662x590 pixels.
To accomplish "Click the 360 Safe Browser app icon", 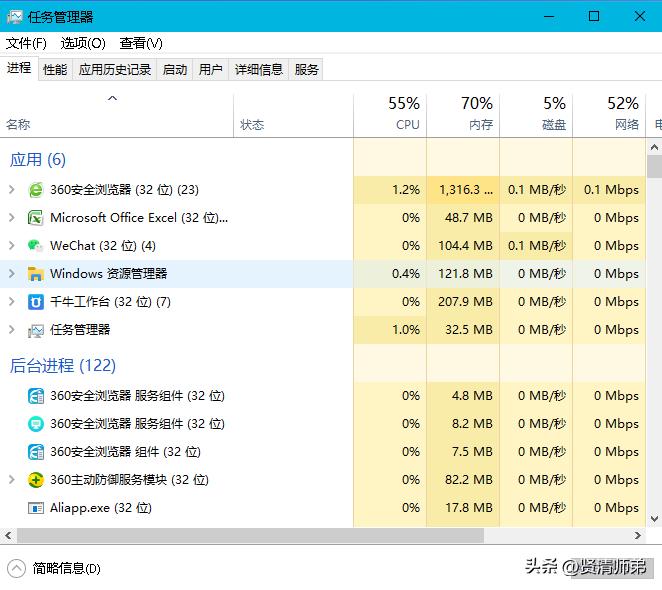I will pyautogui.click(x=36, y=190).
